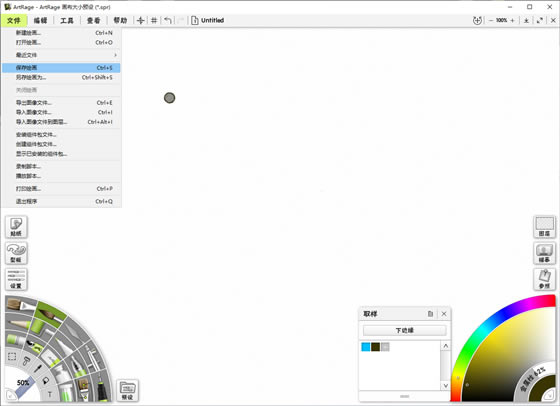Select the color sampler eyedropper tool
560x406 pixels.
[38, 368]
